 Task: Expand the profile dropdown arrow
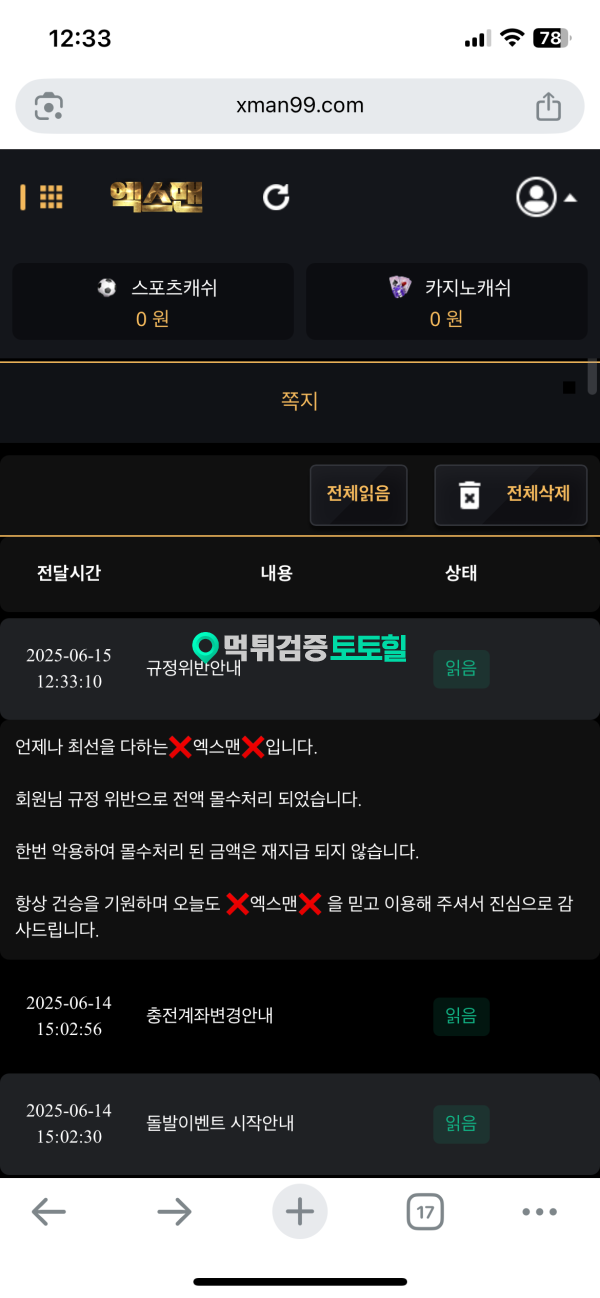pyautogui.click(x=570, y=198)
